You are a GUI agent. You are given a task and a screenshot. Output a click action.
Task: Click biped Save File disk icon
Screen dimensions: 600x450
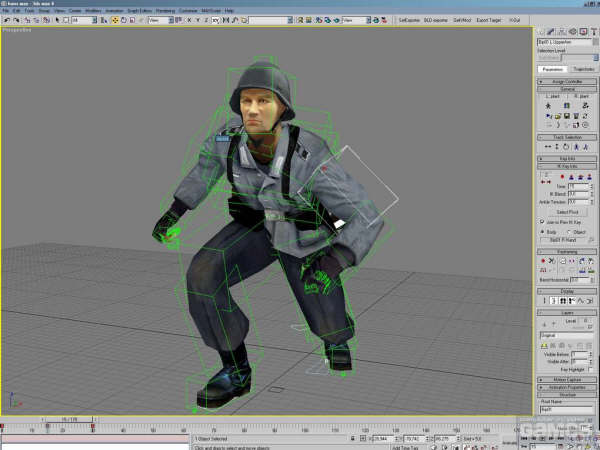(567, 116)
